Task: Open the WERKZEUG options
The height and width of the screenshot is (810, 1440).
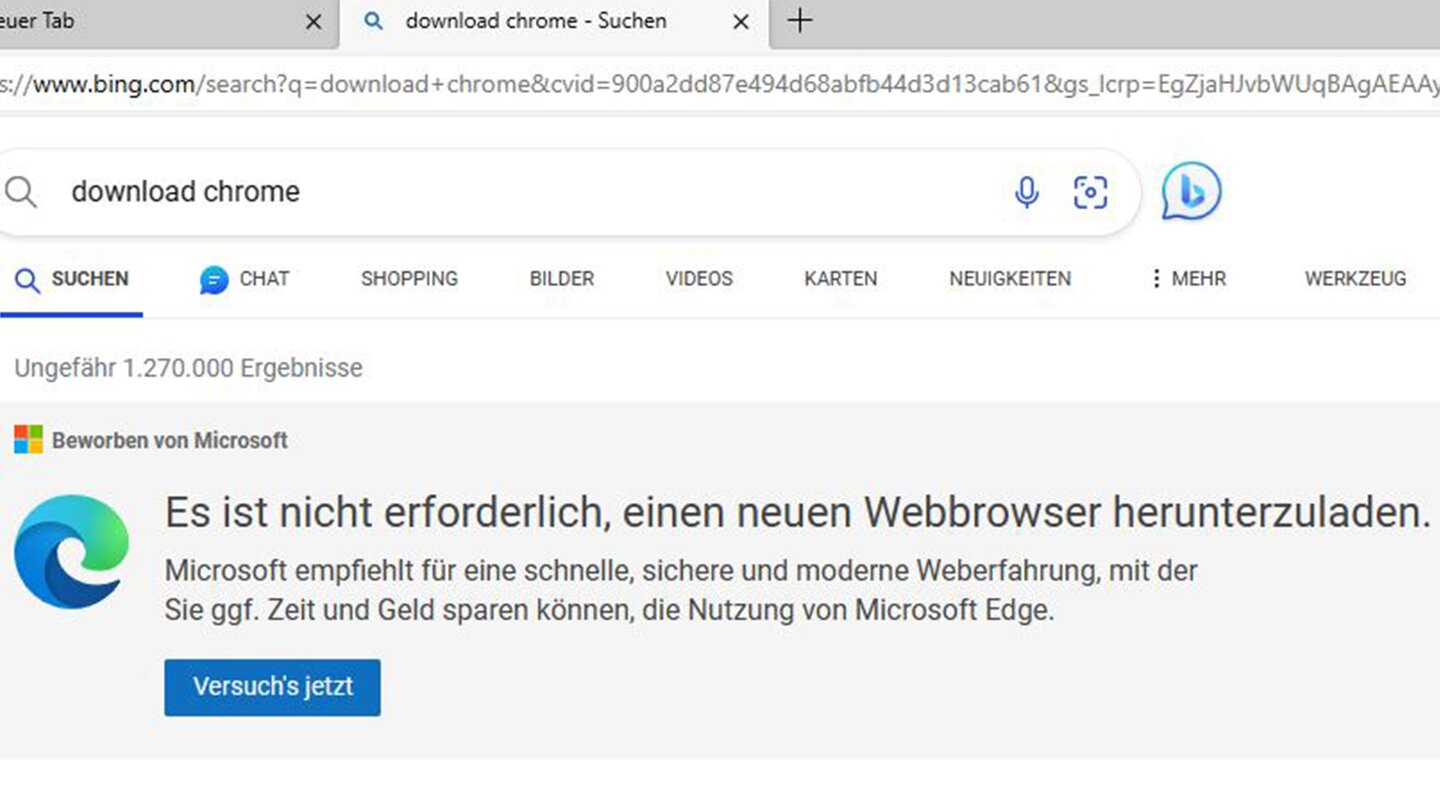Action: pyautogui.click(x=1355, y=279)
